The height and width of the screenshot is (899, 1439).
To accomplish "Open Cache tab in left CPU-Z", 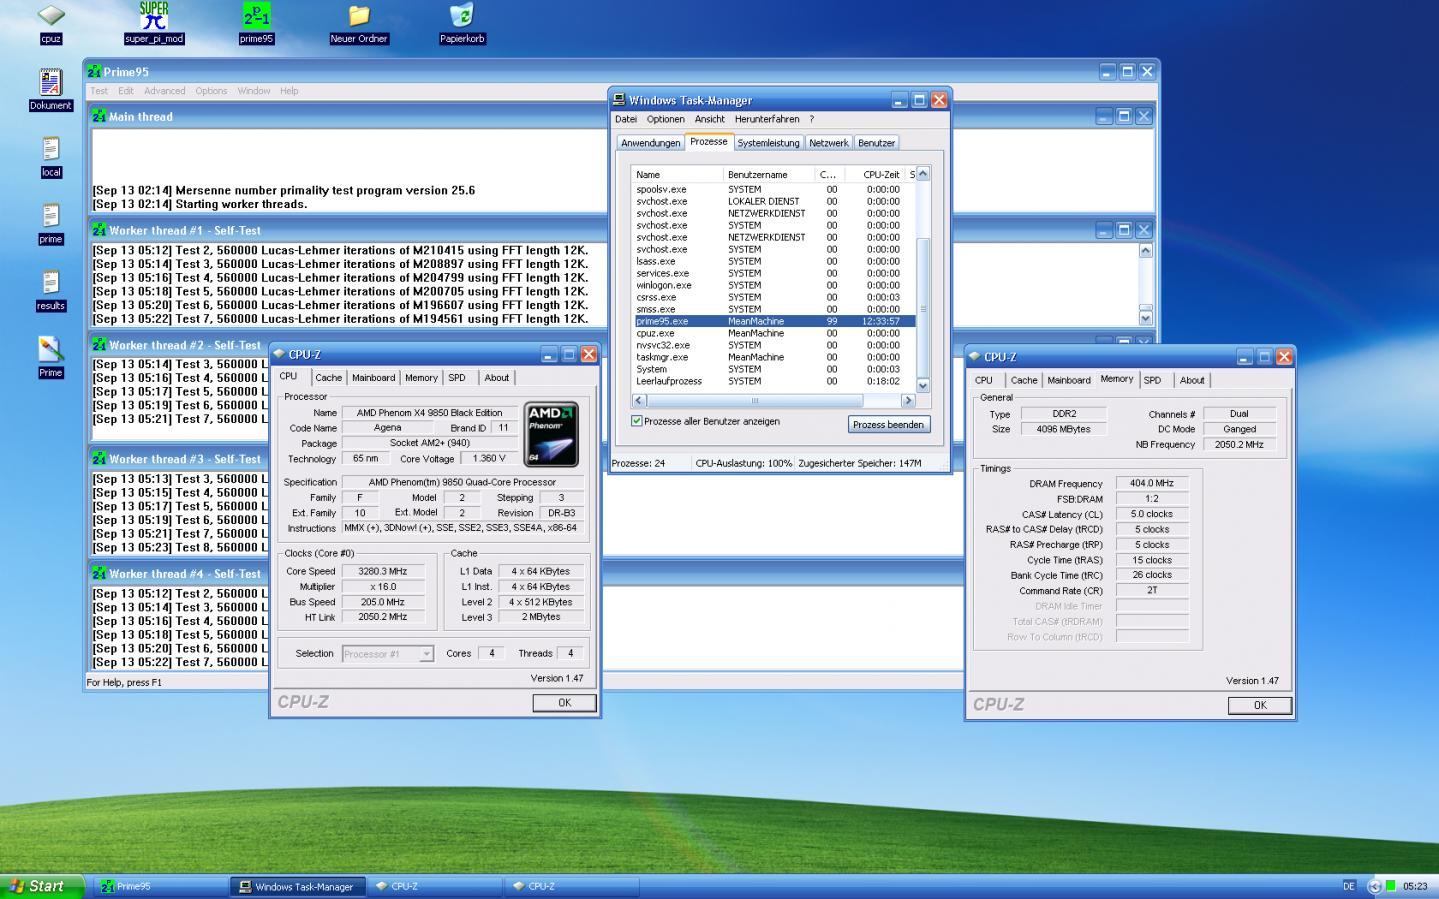I will pyautogui.click(x=328, y=378).
